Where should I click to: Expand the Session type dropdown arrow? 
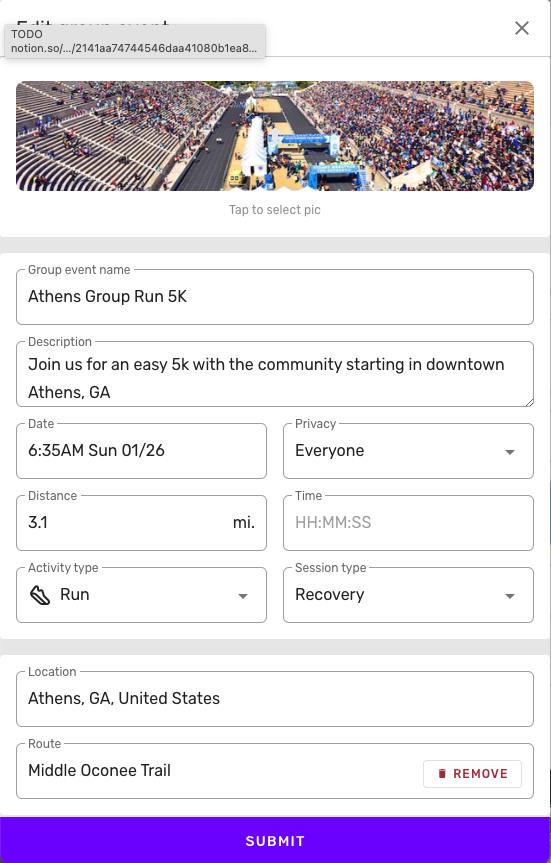click(510, 596)
